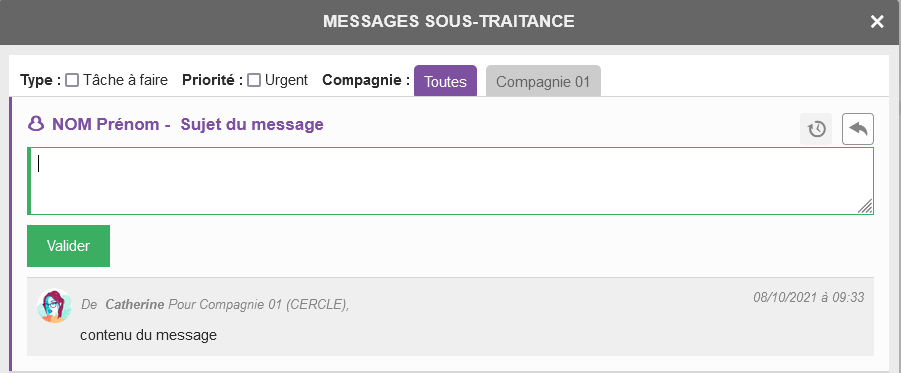901x373 pixels.
Task: Submit the message with Valider
Action: click(x=68, y=246)
